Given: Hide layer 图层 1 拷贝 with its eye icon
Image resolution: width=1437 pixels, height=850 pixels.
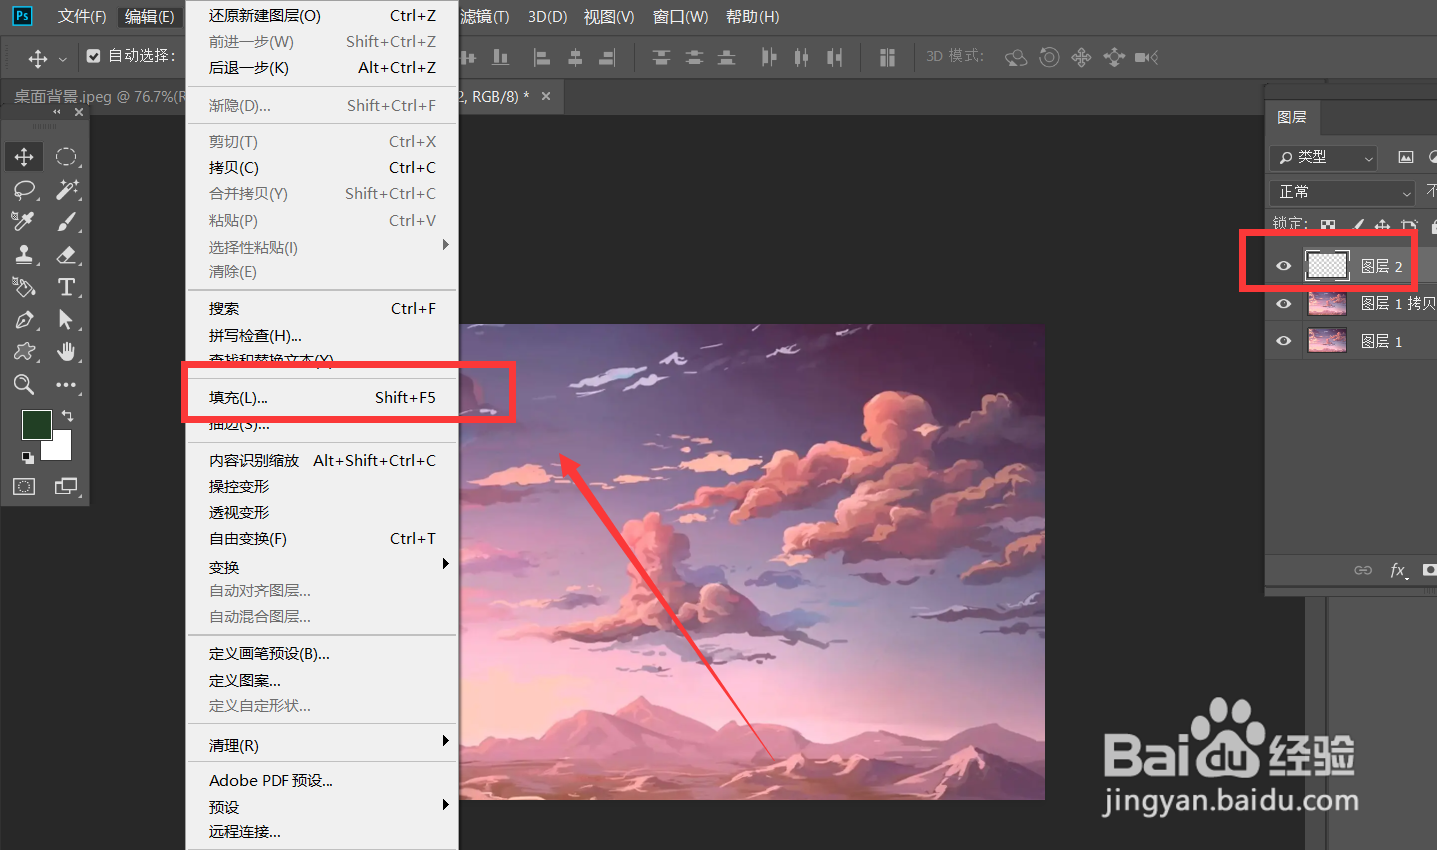Looking at the screenshot, I should [x=1284, y=304].
